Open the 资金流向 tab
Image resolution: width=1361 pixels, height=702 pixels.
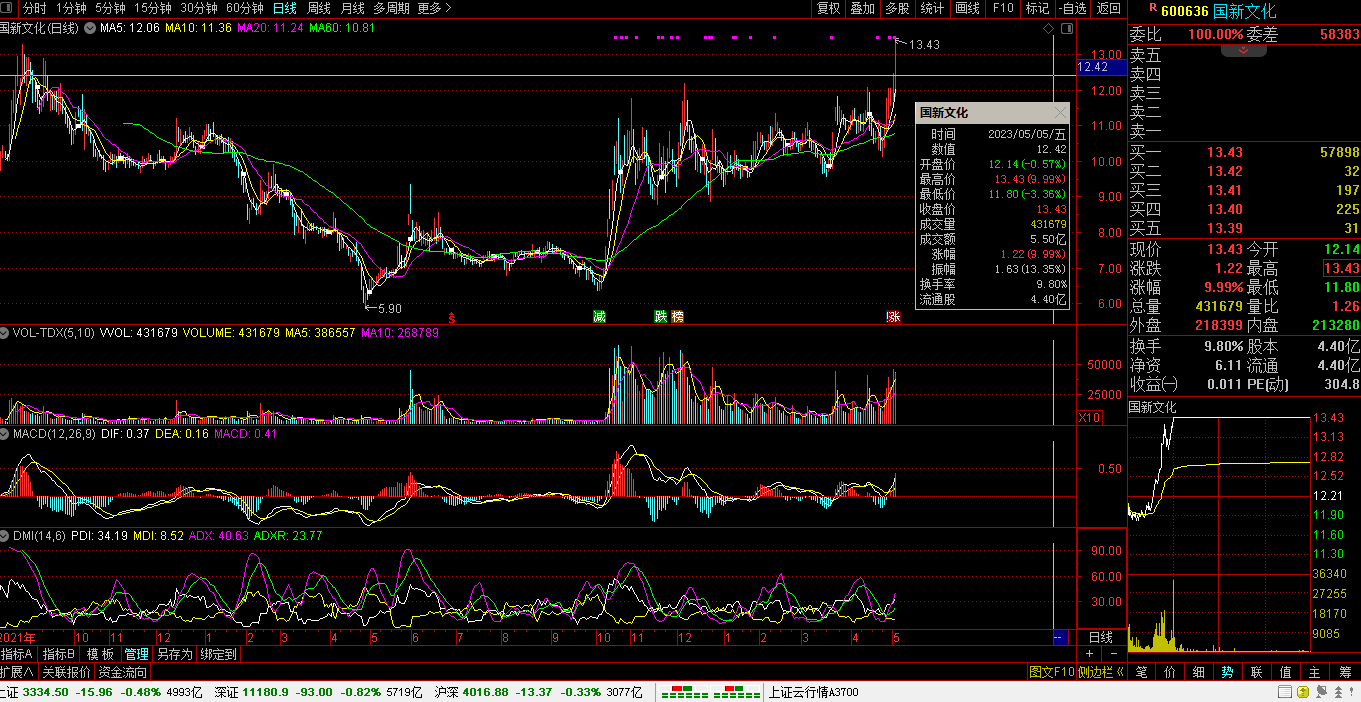(x=123, y=672)
